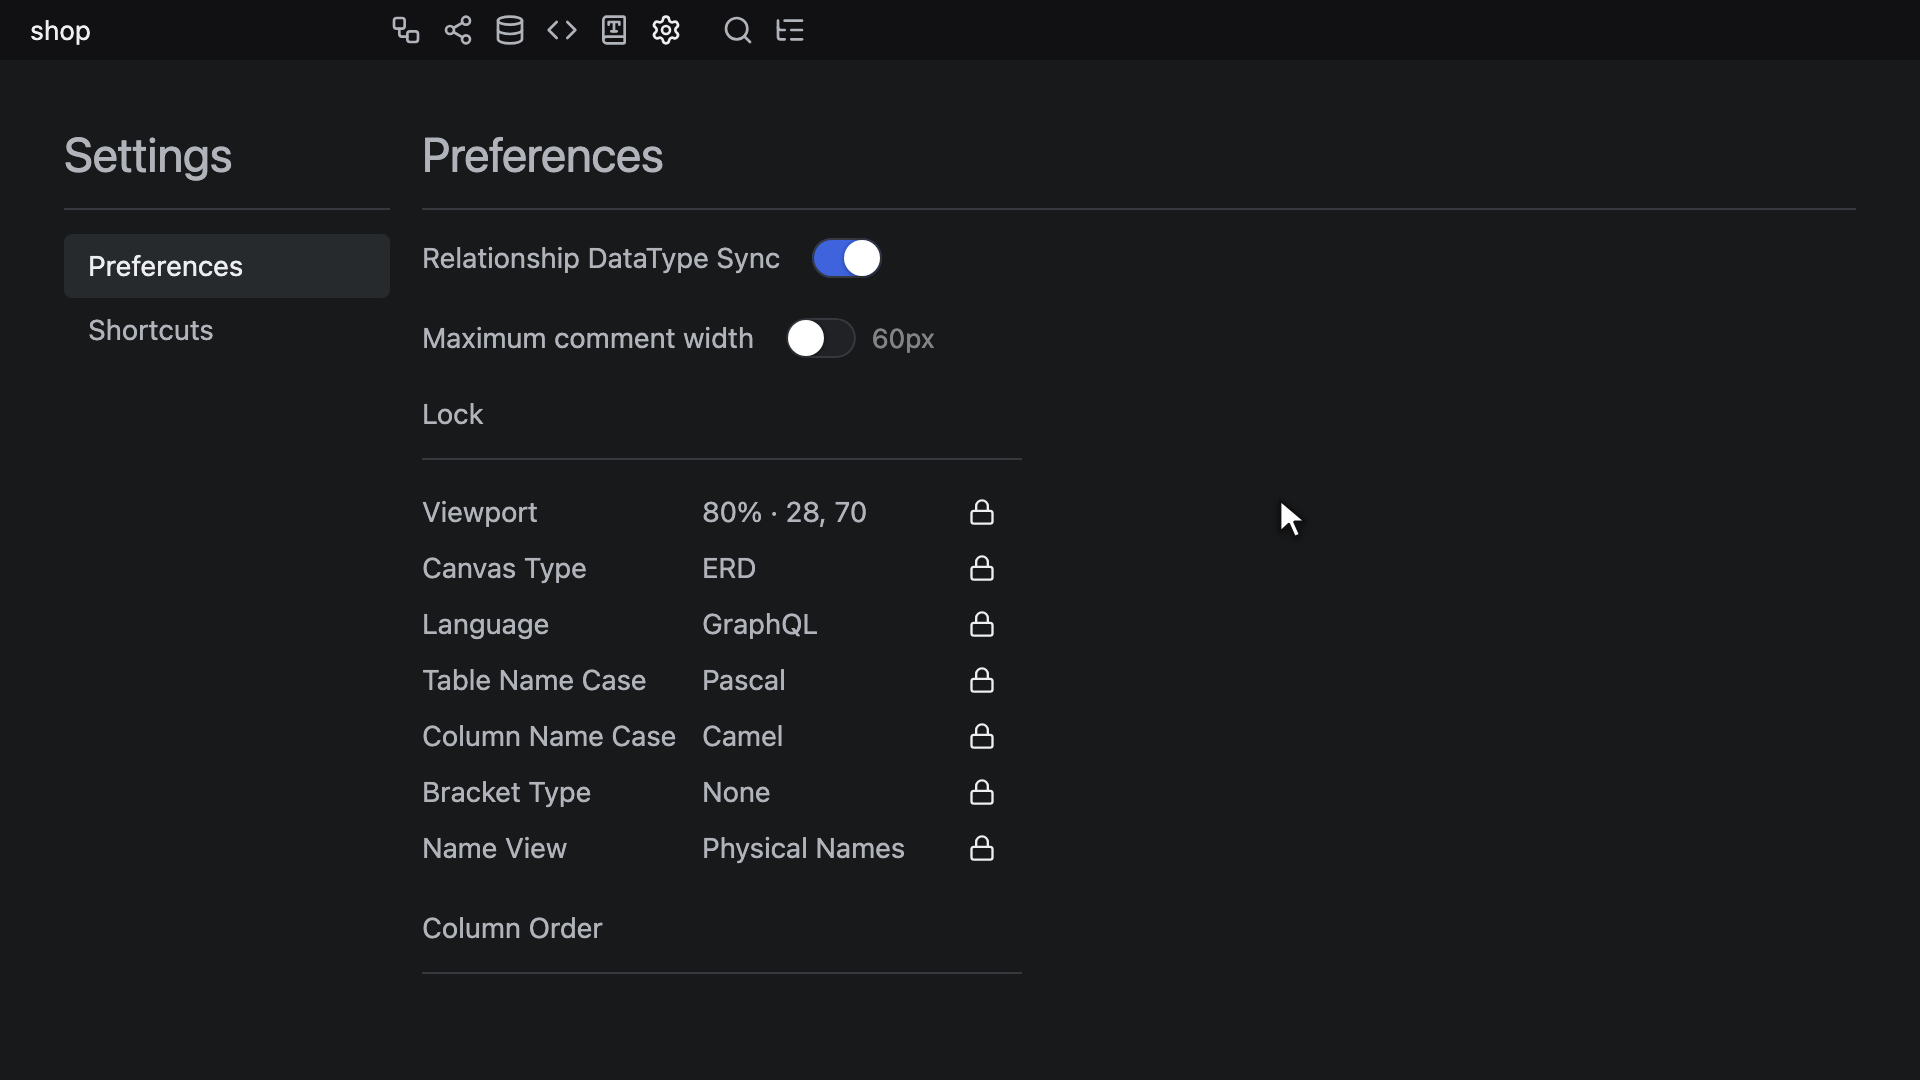Lock the Language setting
1920x1080 pixels.
click(982, 624)
